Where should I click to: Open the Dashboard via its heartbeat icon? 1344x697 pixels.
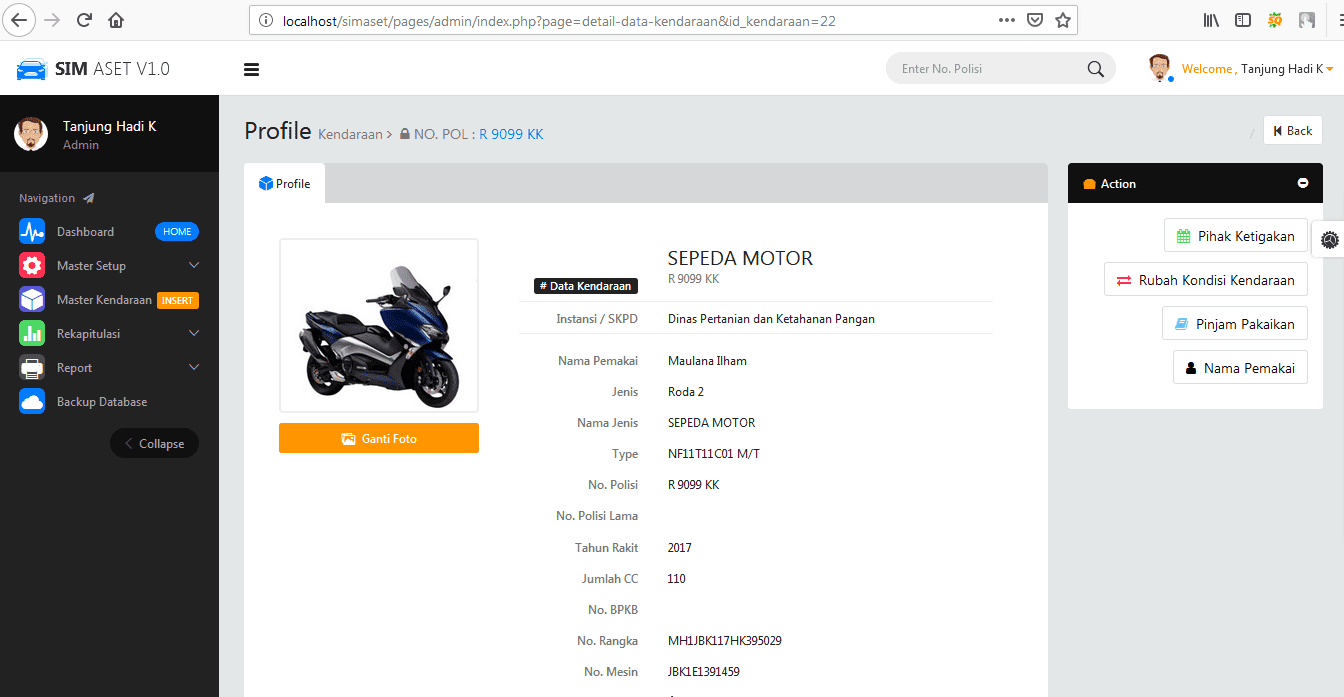pyautogui.click(x=32, y=231)
